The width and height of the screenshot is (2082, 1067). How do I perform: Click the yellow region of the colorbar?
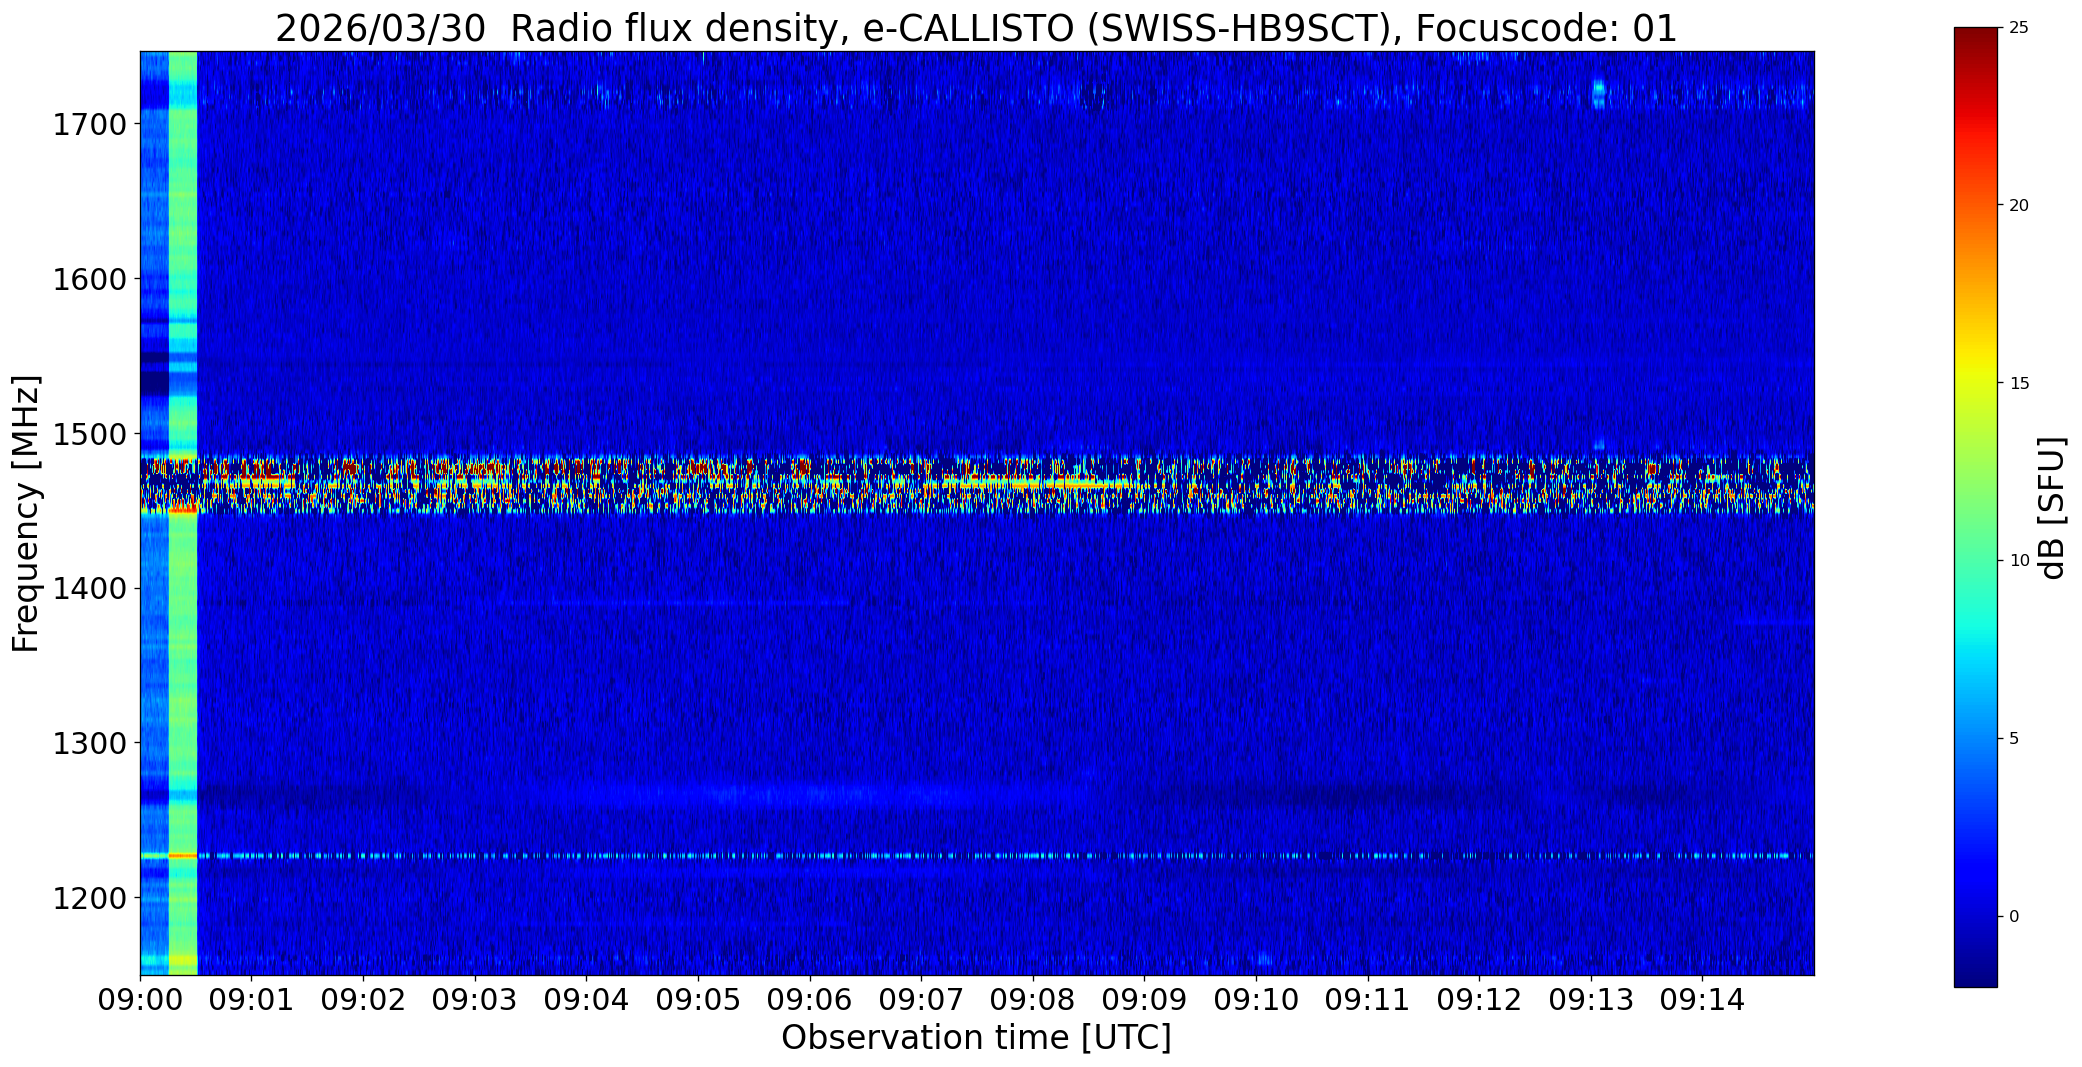pos(1975,375)
